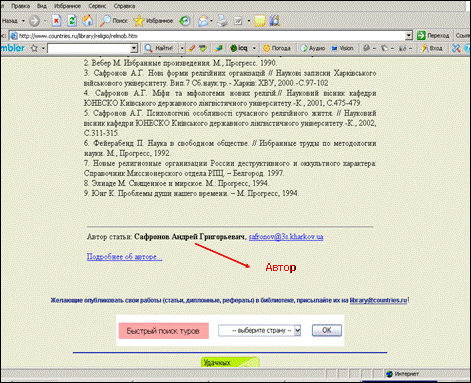Print the page using printer icon

pos(222,21)
